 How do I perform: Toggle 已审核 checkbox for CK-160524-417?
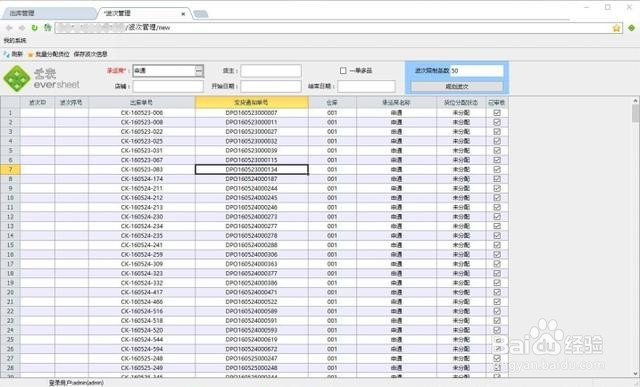click(x=497, y=292)
